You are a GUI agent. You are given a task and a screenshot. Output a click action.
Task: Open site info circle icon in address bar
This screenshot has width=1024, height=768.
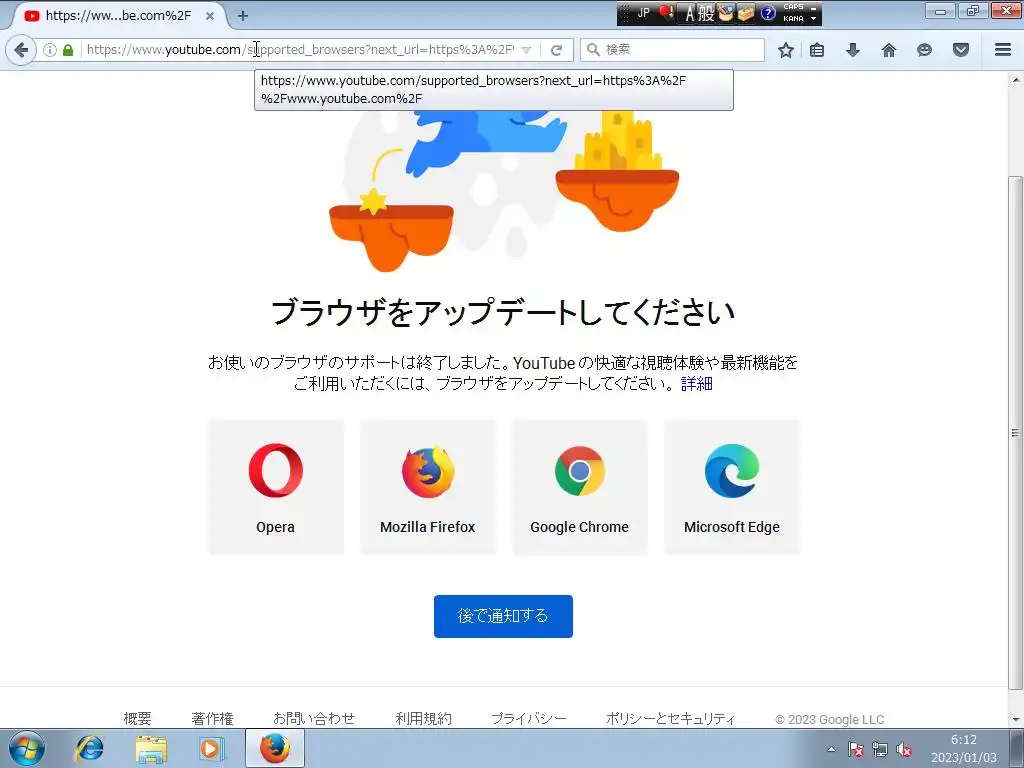point(50,50)
